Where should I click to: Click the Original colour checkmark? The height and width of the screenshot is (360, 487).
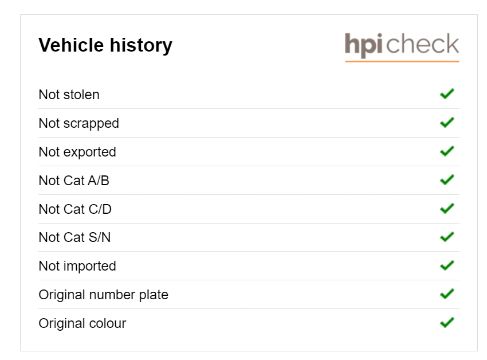(447, 323)
